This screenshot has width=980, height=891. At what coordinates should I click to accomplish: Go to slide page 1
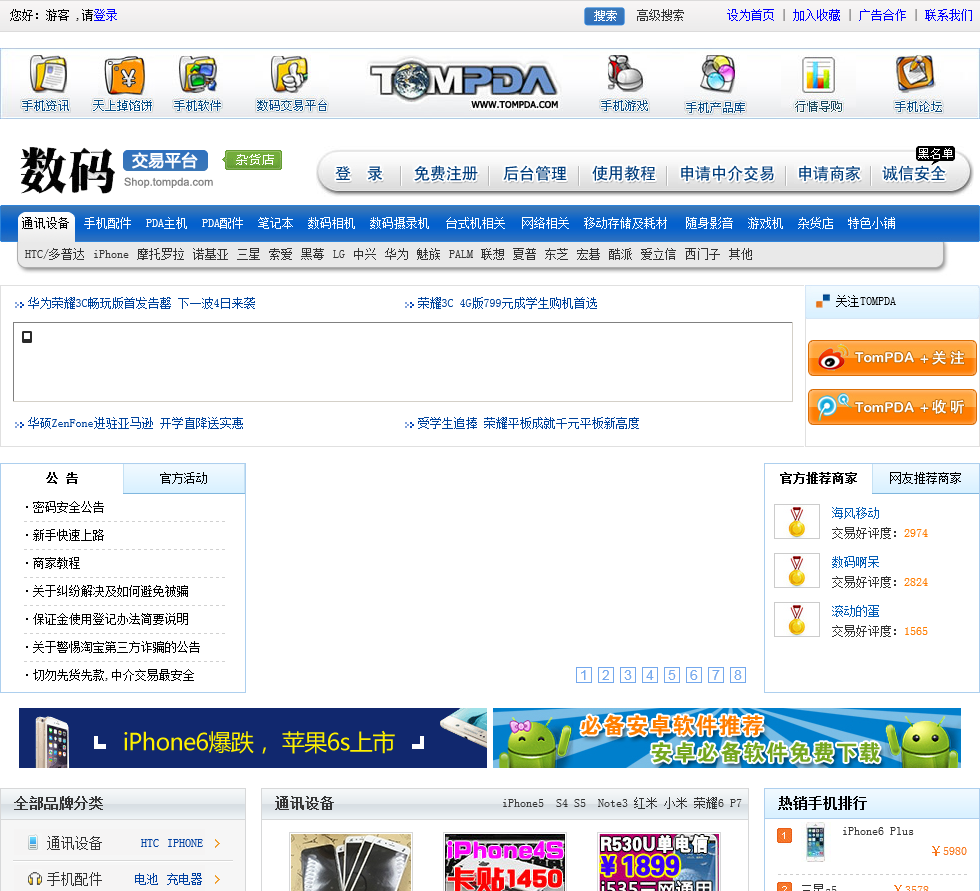click(584, 675)
